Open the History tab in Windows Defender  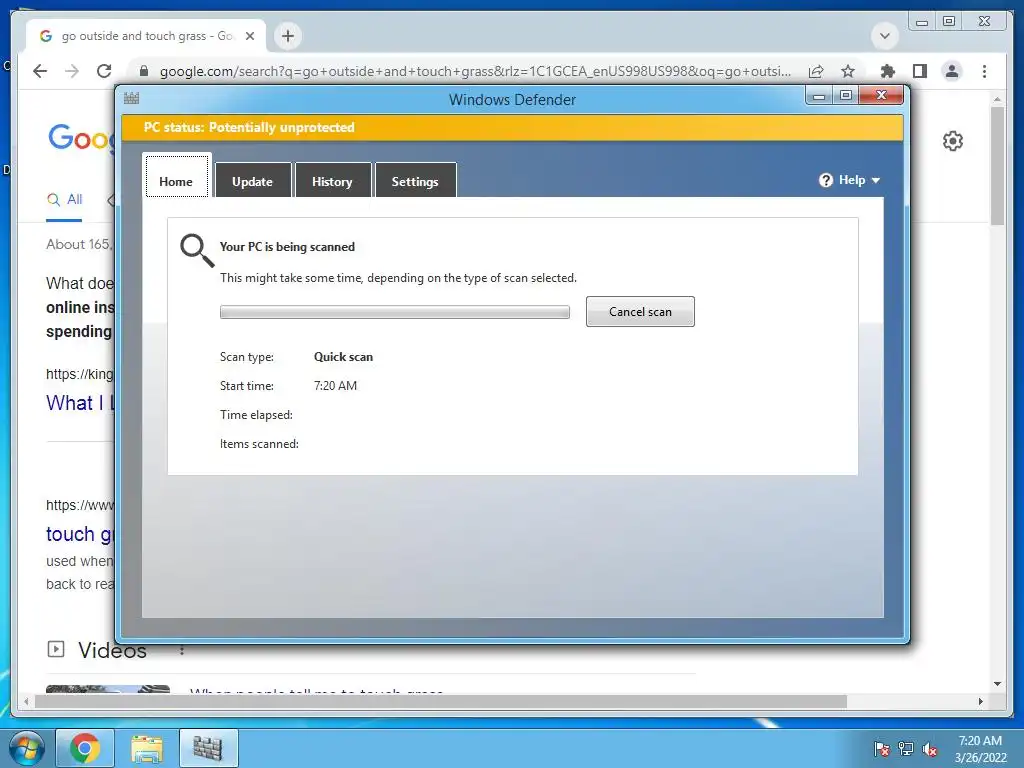tap(332, 180)
